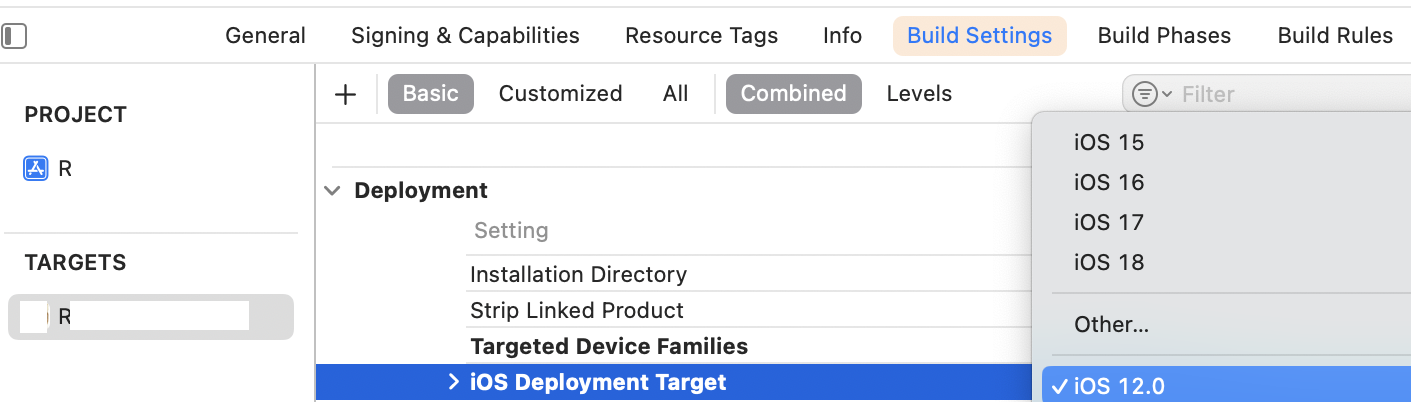Select the Combined view mode
The height and width of the screenshot is (402, 1411).
point(794,94)
